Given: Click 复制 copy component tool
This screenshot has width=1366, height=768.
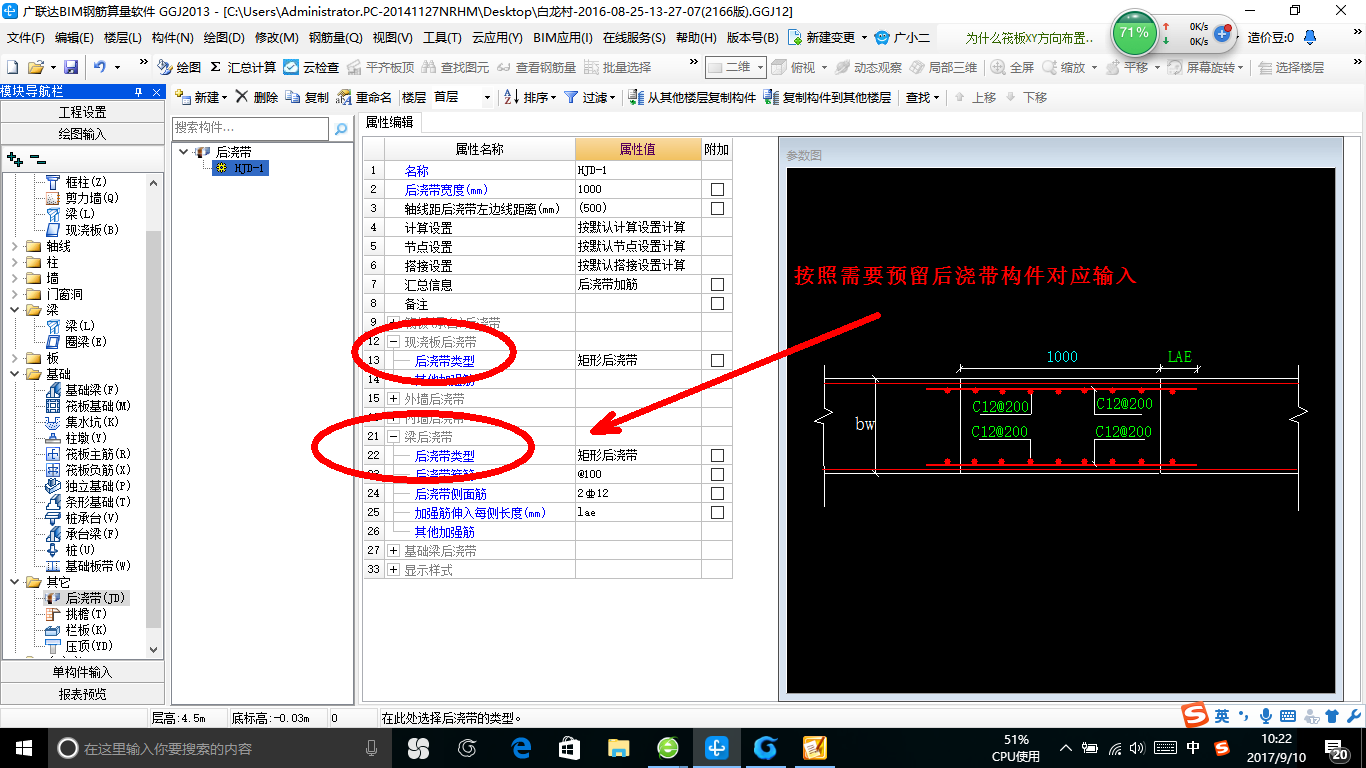Looking at the screenshot, I should [307, 97].
